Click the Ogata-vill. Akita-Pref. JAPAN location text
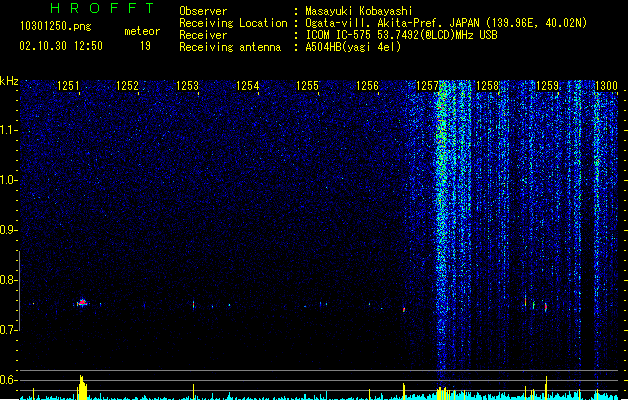Image resolution: width=629 pixels, height=400 pixels. pyautogui.click(x=446, y=23)
